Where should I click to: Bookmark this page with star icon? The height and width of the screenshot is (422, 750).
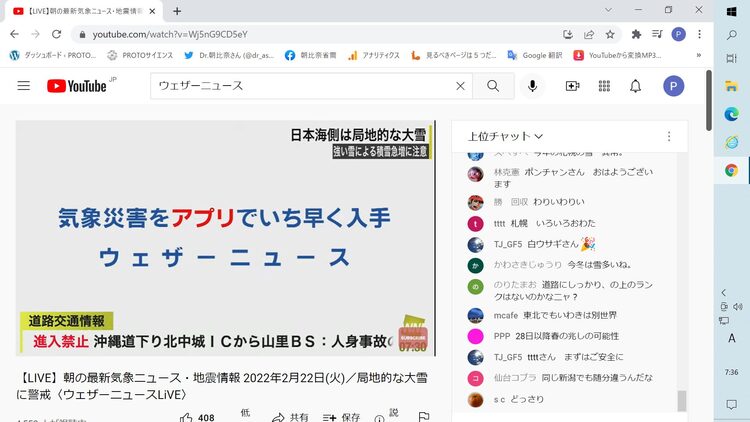(610, 34)
